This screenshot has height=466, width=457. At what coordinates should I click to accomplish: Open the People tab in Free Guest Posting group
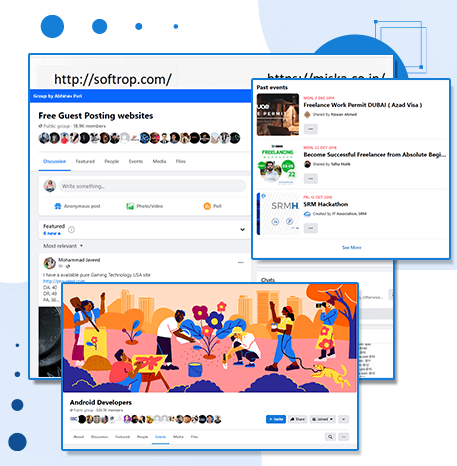[x=111, y=161]
